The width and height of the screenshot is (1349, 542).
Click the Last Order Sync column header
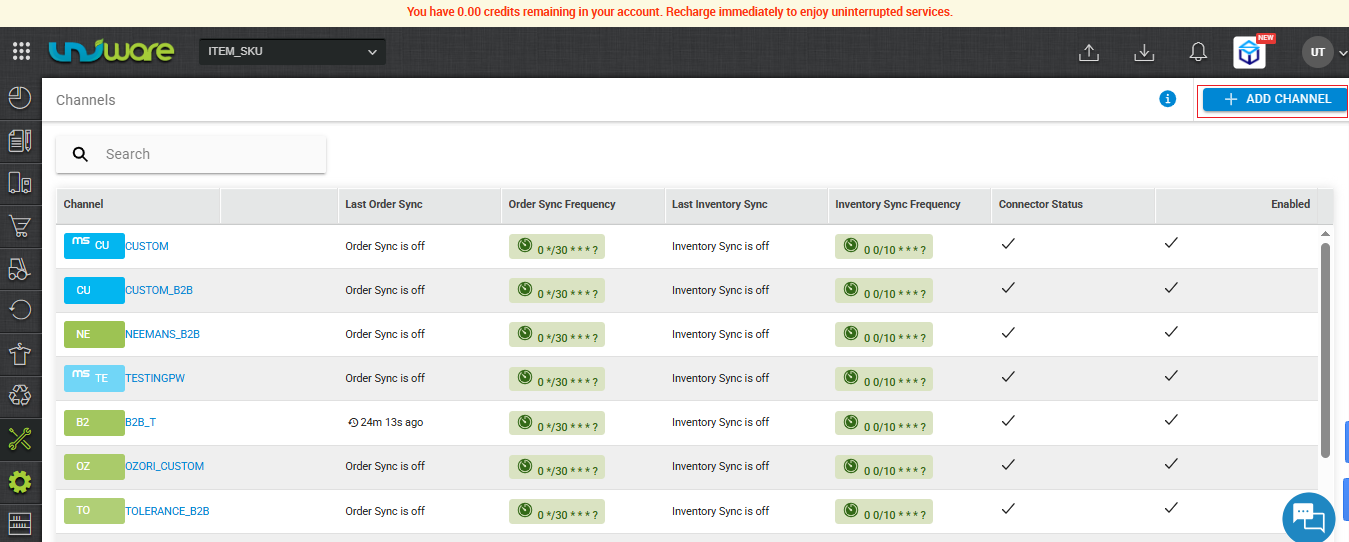(x=384, y=204)
